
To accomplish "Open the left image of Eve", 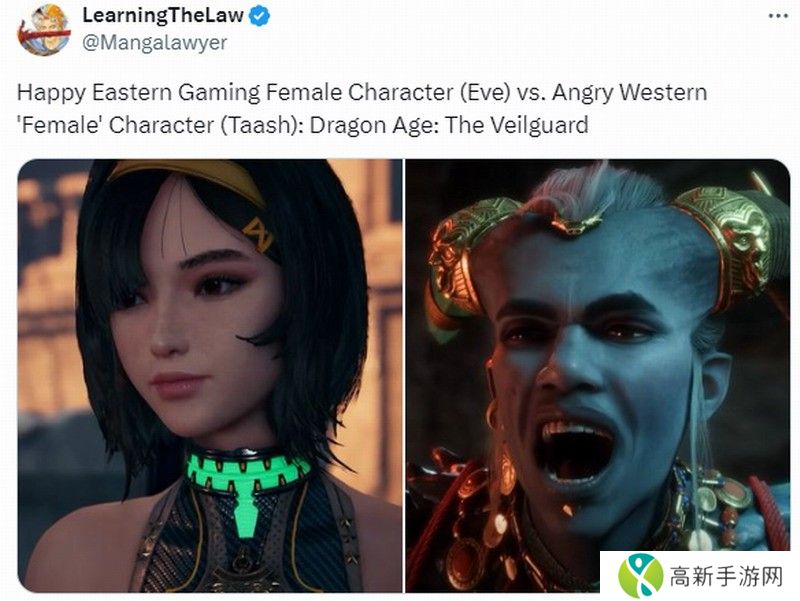I will (210, 375).
